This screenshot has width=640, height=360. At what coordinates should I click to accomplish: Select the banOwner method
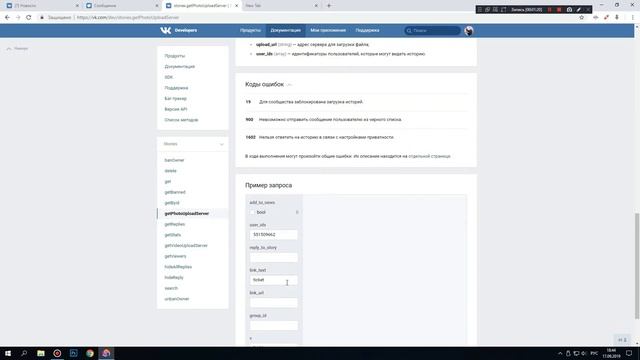(174, 160)
